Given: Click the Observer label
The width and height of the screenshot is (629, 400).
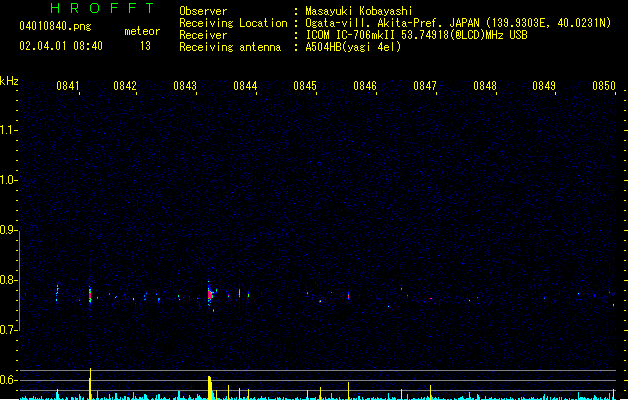Looking at the screenshot, I should coord(203,11).
